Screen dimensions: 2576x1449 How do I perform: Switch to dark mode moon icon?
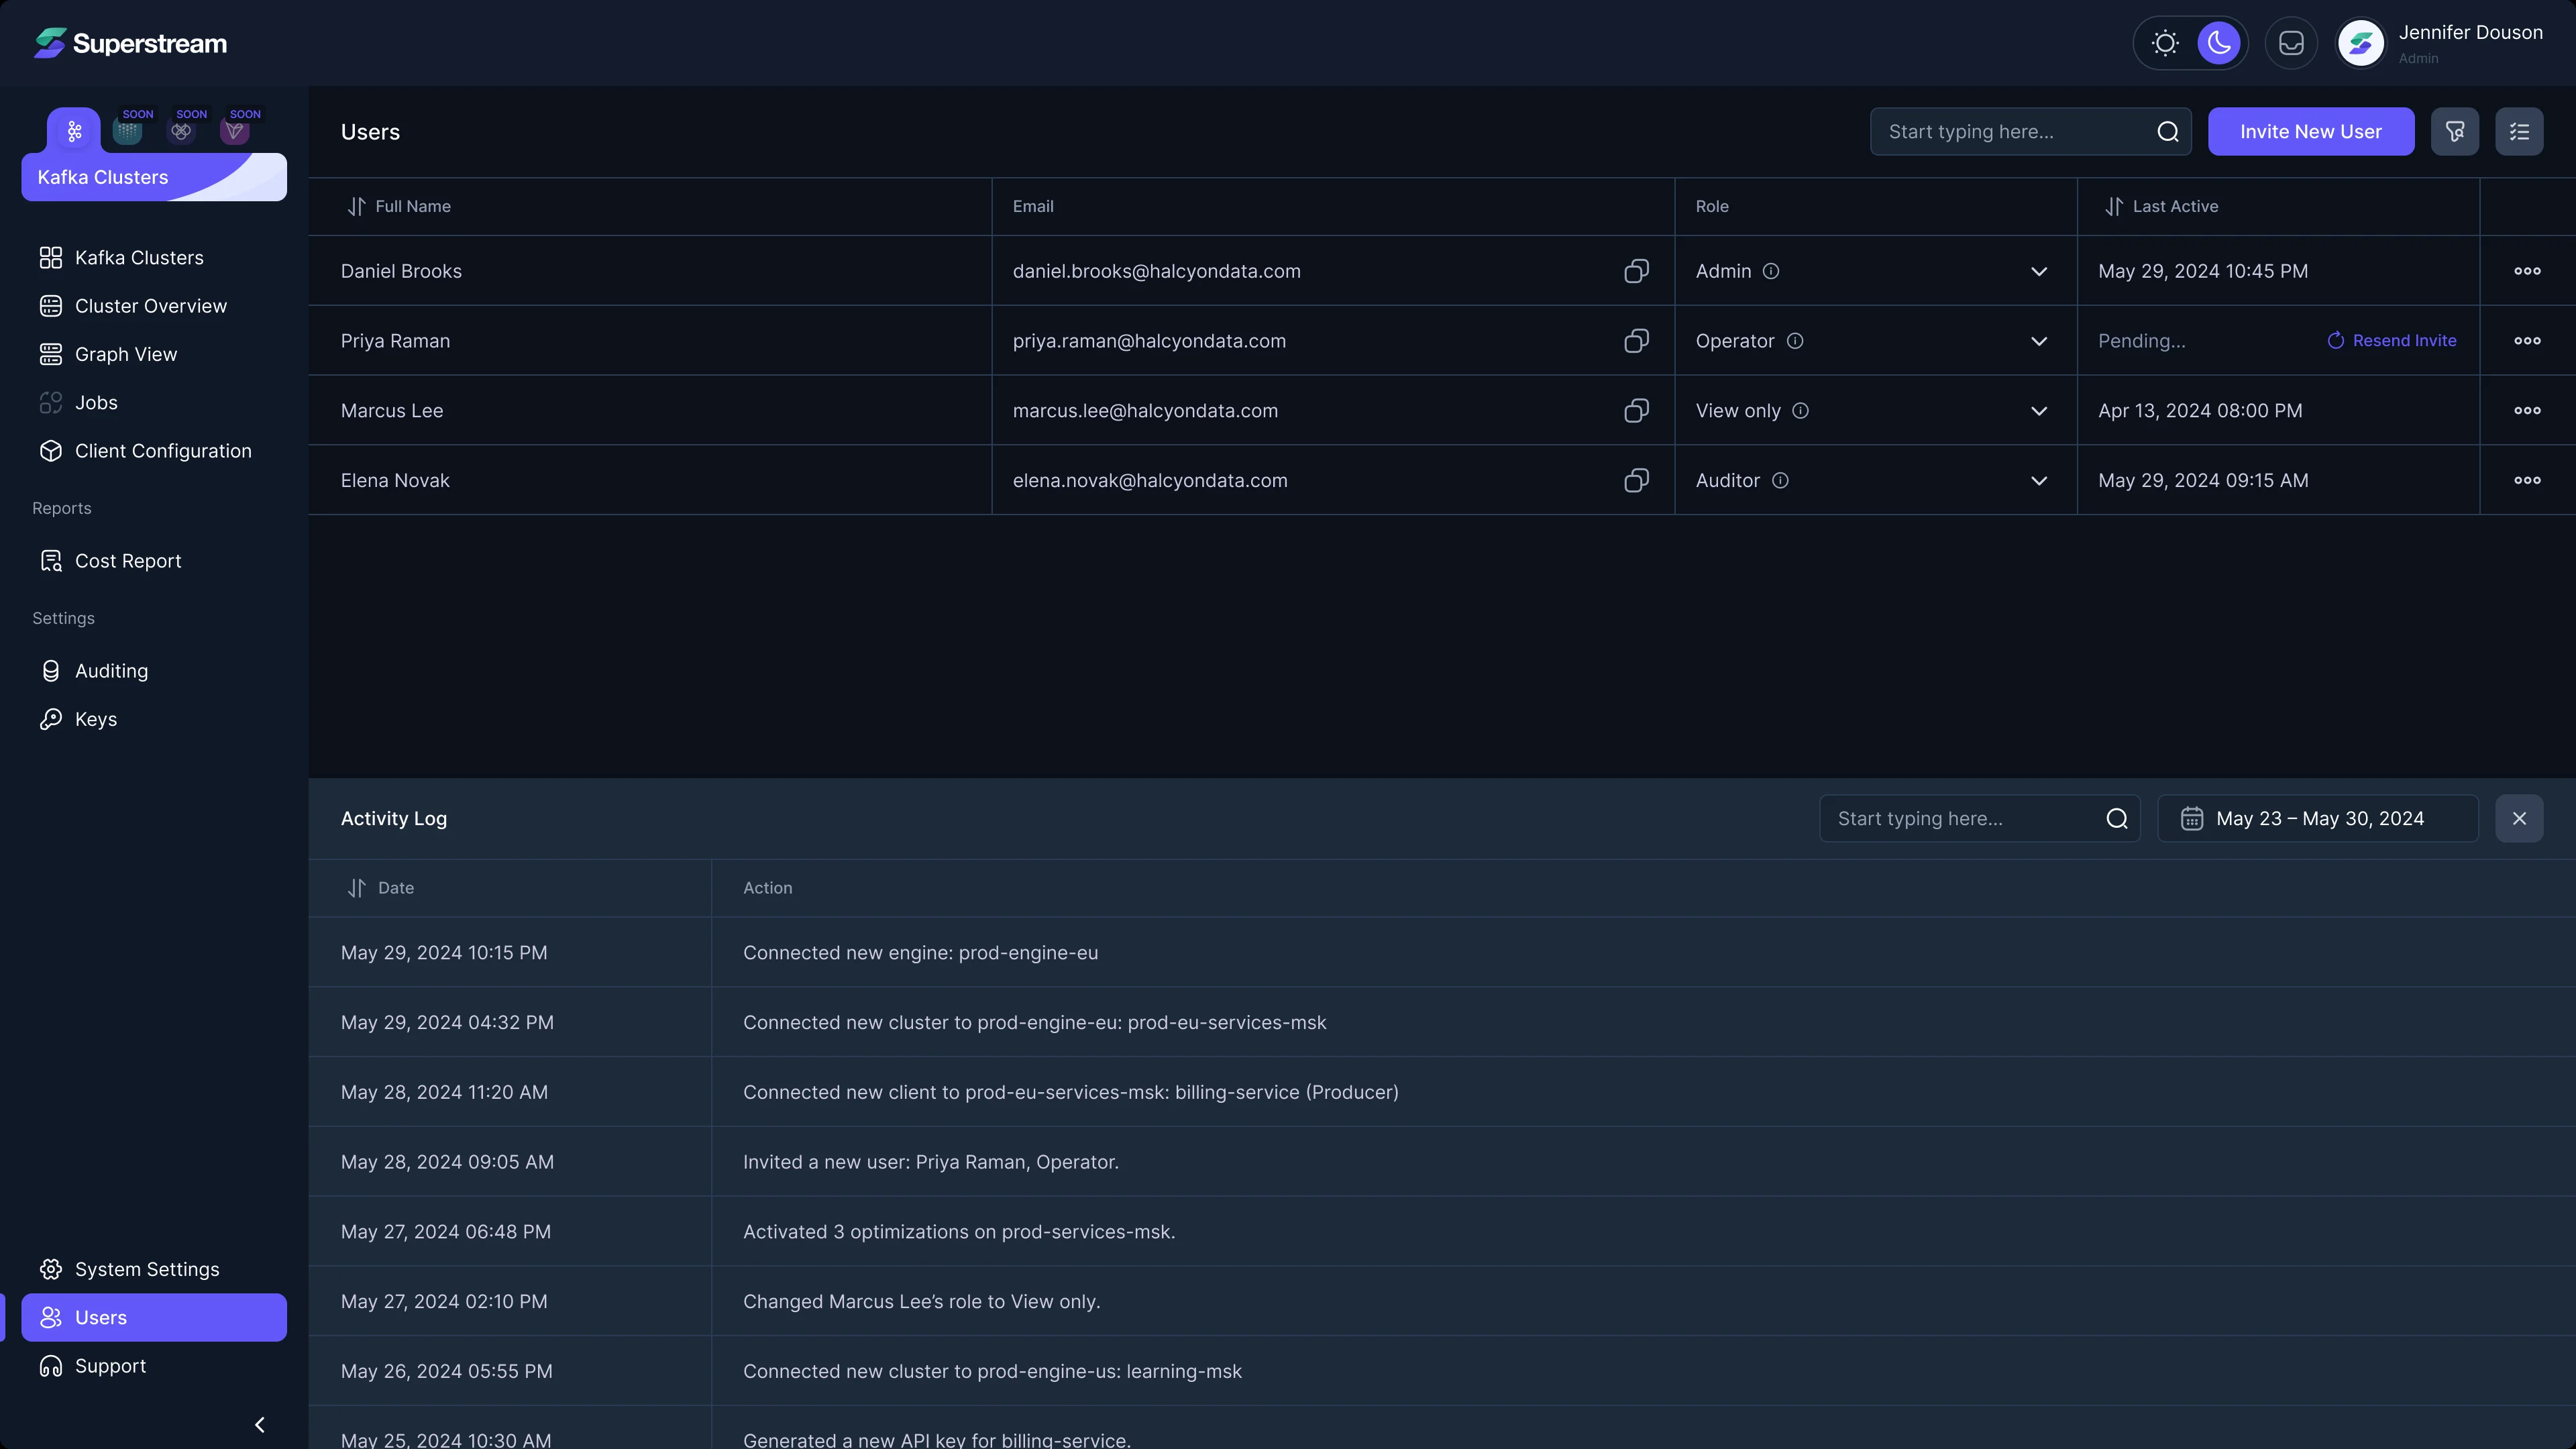(x=2219, y=43)
